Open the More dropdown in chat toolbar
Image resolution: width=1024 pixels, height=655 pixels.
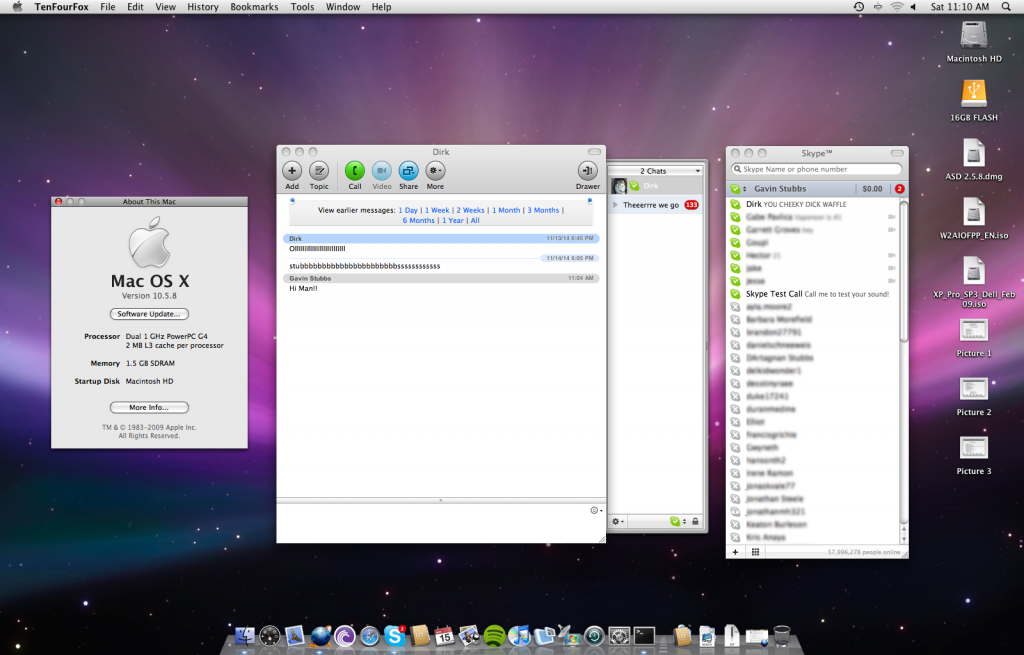435,171
